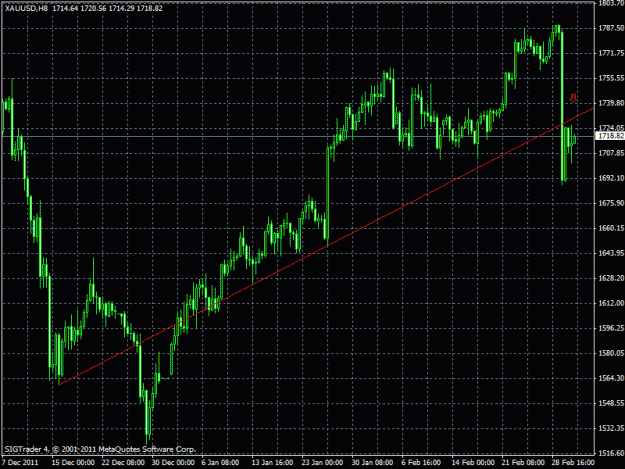Click the 1739.80 price scale label

coord(611,103)
